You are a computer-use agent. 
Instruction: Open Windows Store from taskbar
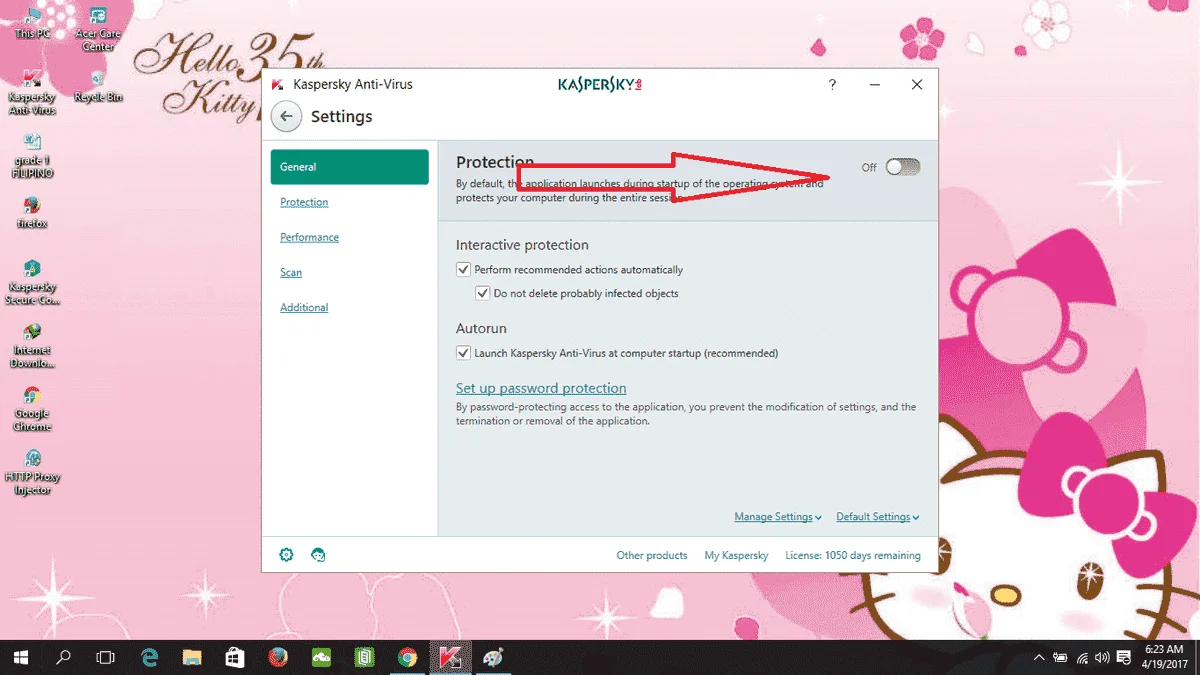coord(235,657)
